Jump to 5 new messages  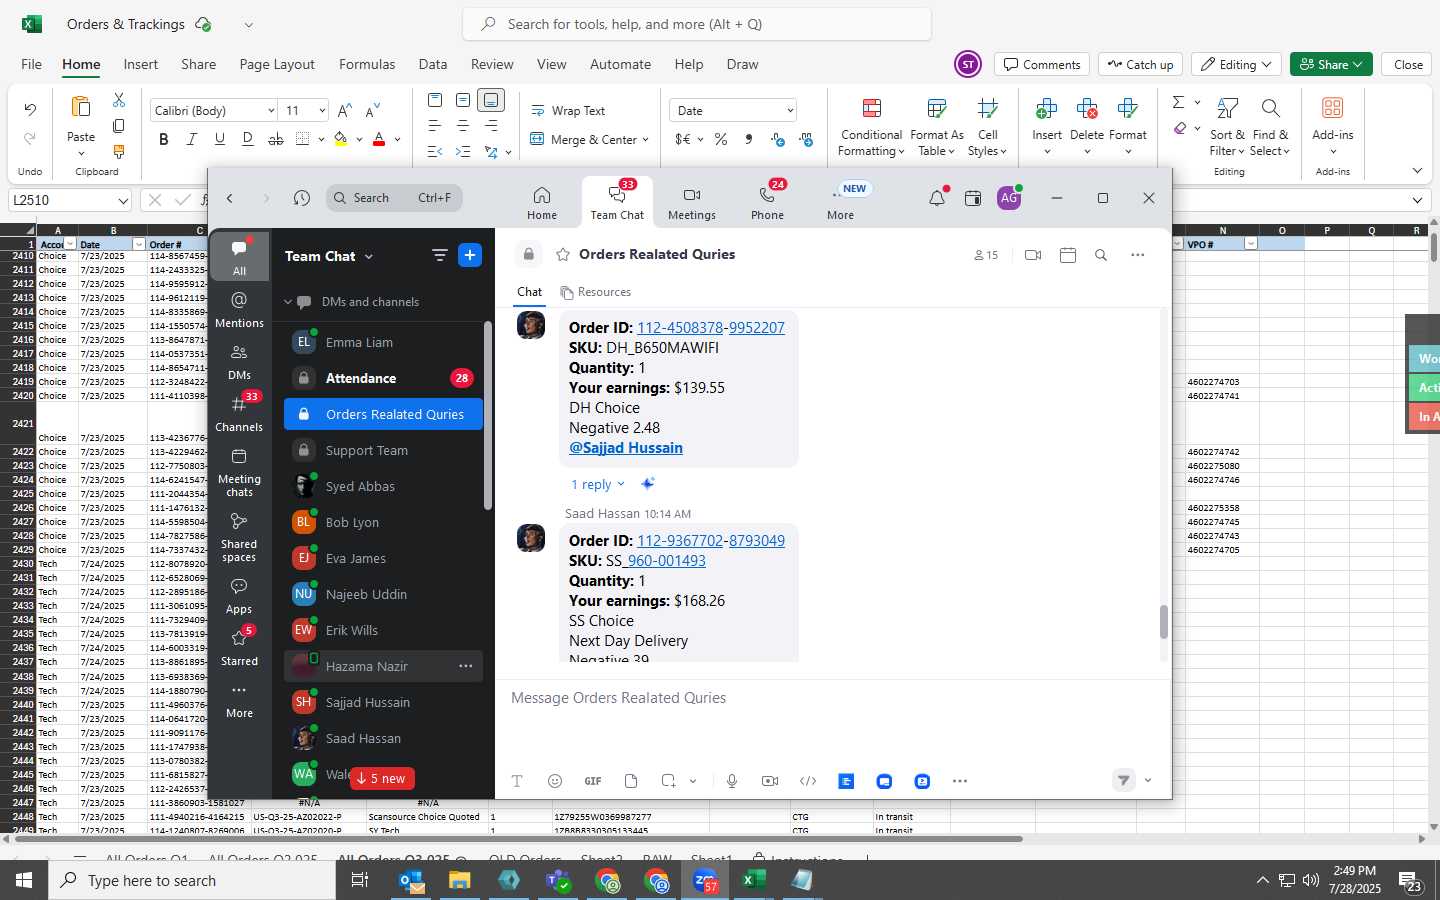382,778
